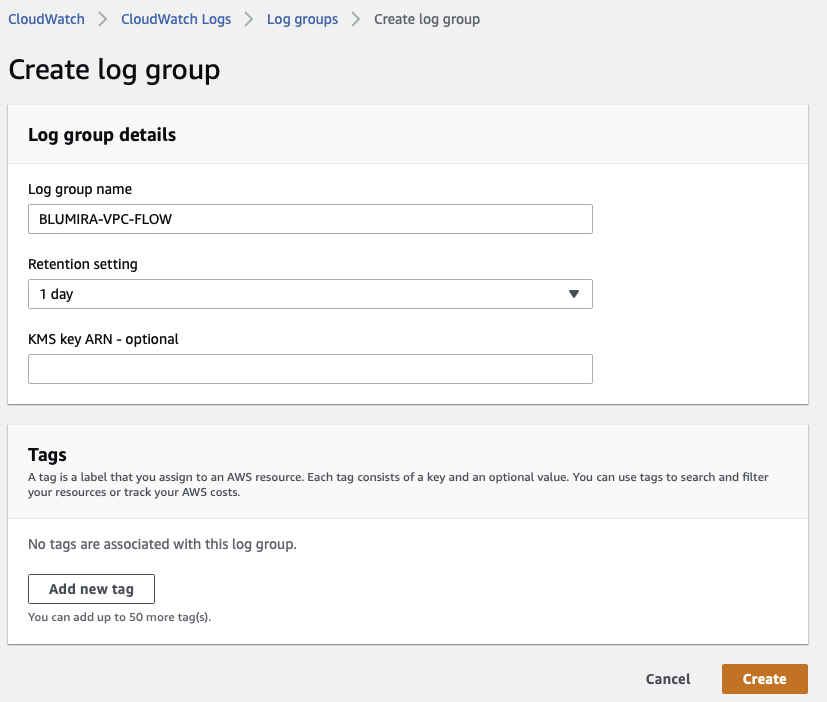Focus the KMS key ARN field
This screenshot has height=702, width=827.
pos(310,369)
